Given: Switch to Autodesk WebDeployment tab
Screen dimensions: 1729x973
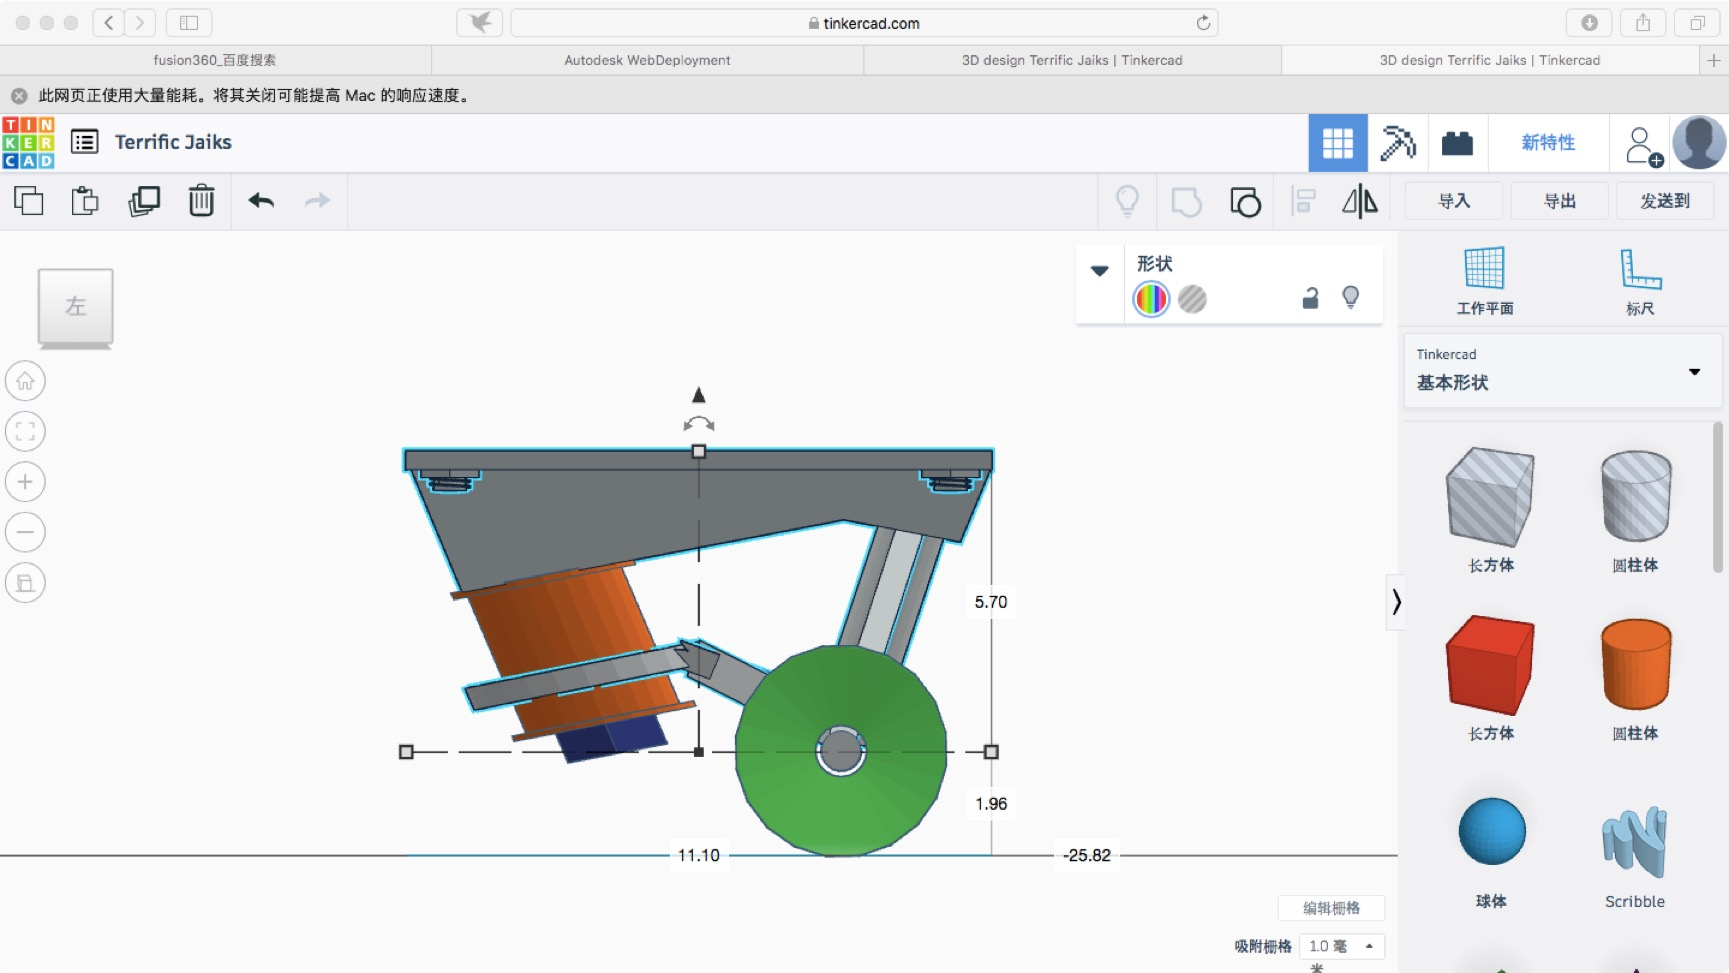Looking at the screenshot, I should 647,60.
